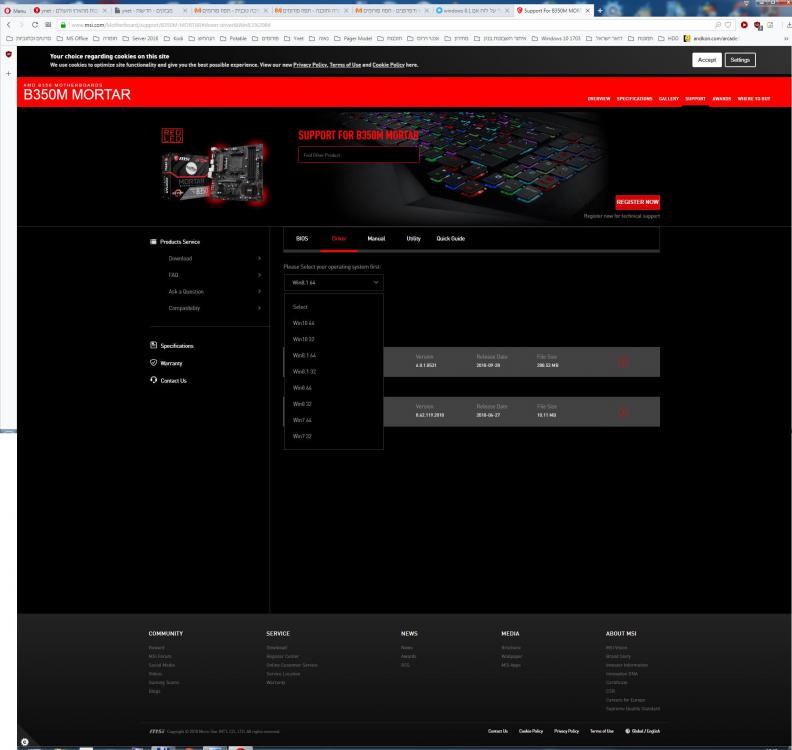Switch to the Quick Guide tab
The image size is (792, 750).
tap(451, 238)
